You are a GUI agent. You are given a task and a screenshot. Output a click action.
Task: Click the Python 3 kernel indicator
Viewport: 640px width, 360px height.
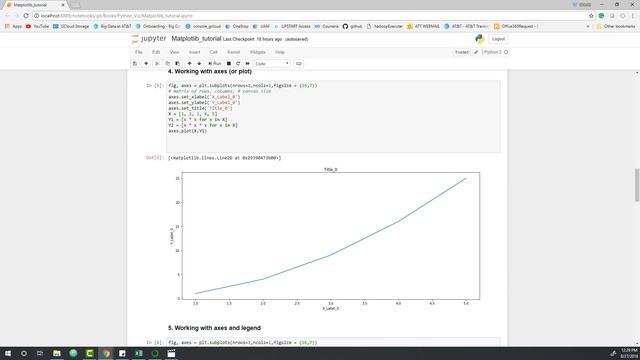click(493, 52)
